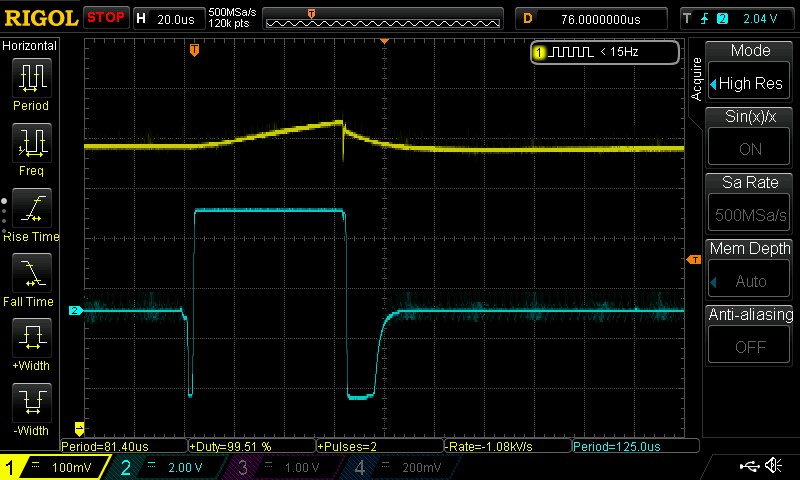The image size is (800, 480).
Task: Toggle the speaker sound icon
Action: [772, 466]
